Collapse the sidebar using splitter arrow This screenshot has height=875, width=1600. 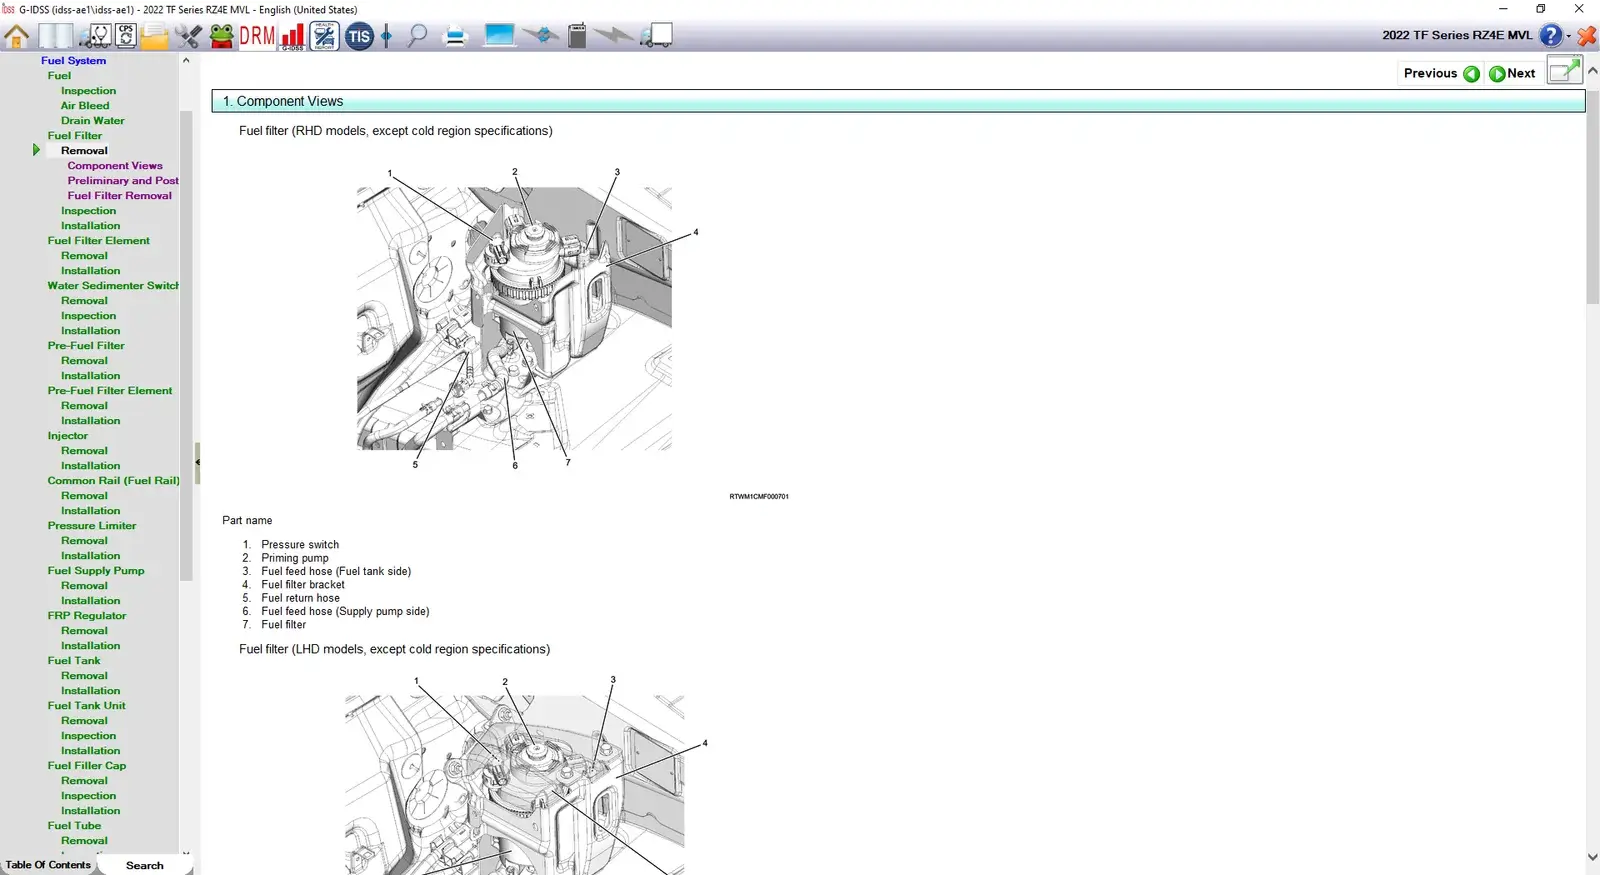point(197,462)
